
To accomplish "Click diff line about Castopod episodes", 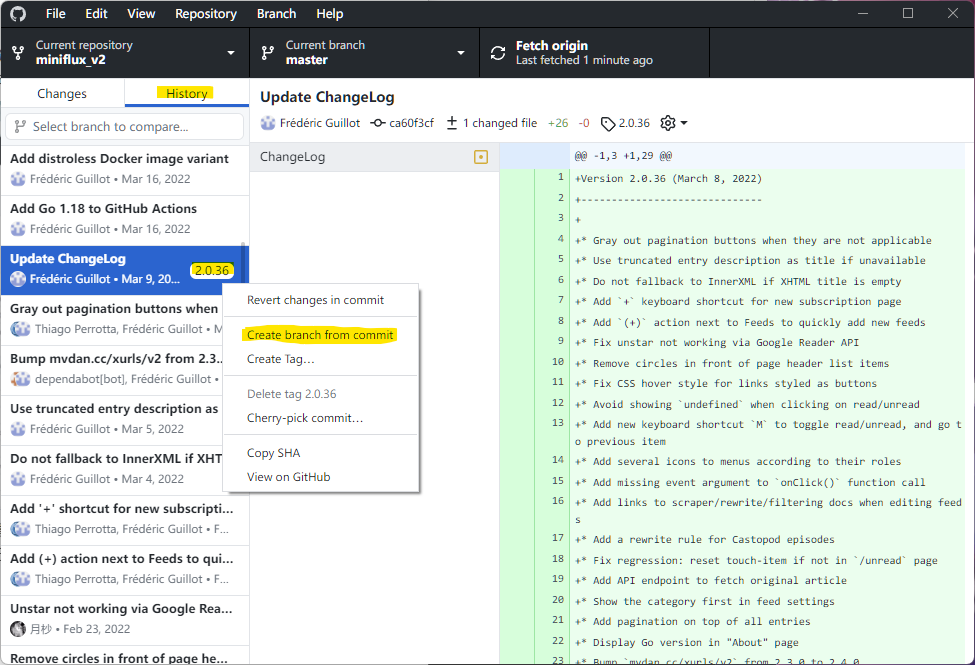I will 705,539.
